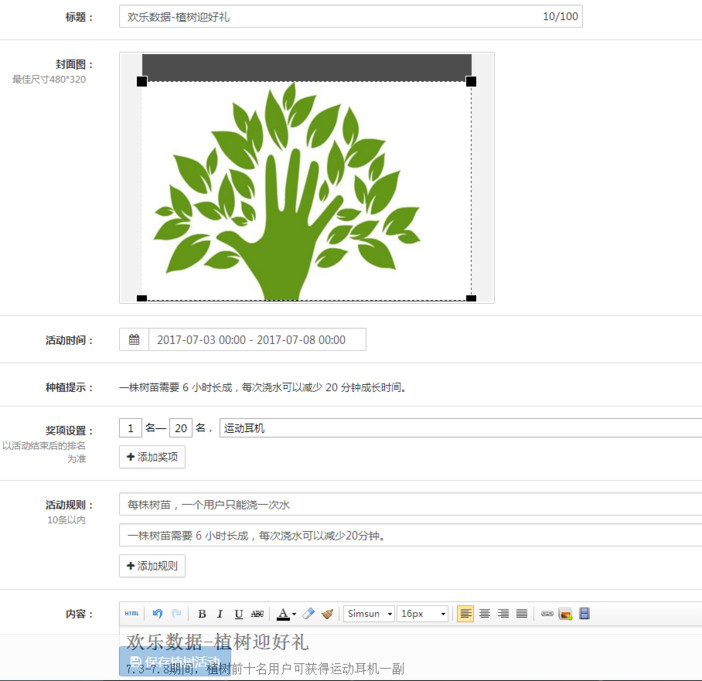702x681 pixels.
Task: Toggle underline formatting
Action: point(238,614)
